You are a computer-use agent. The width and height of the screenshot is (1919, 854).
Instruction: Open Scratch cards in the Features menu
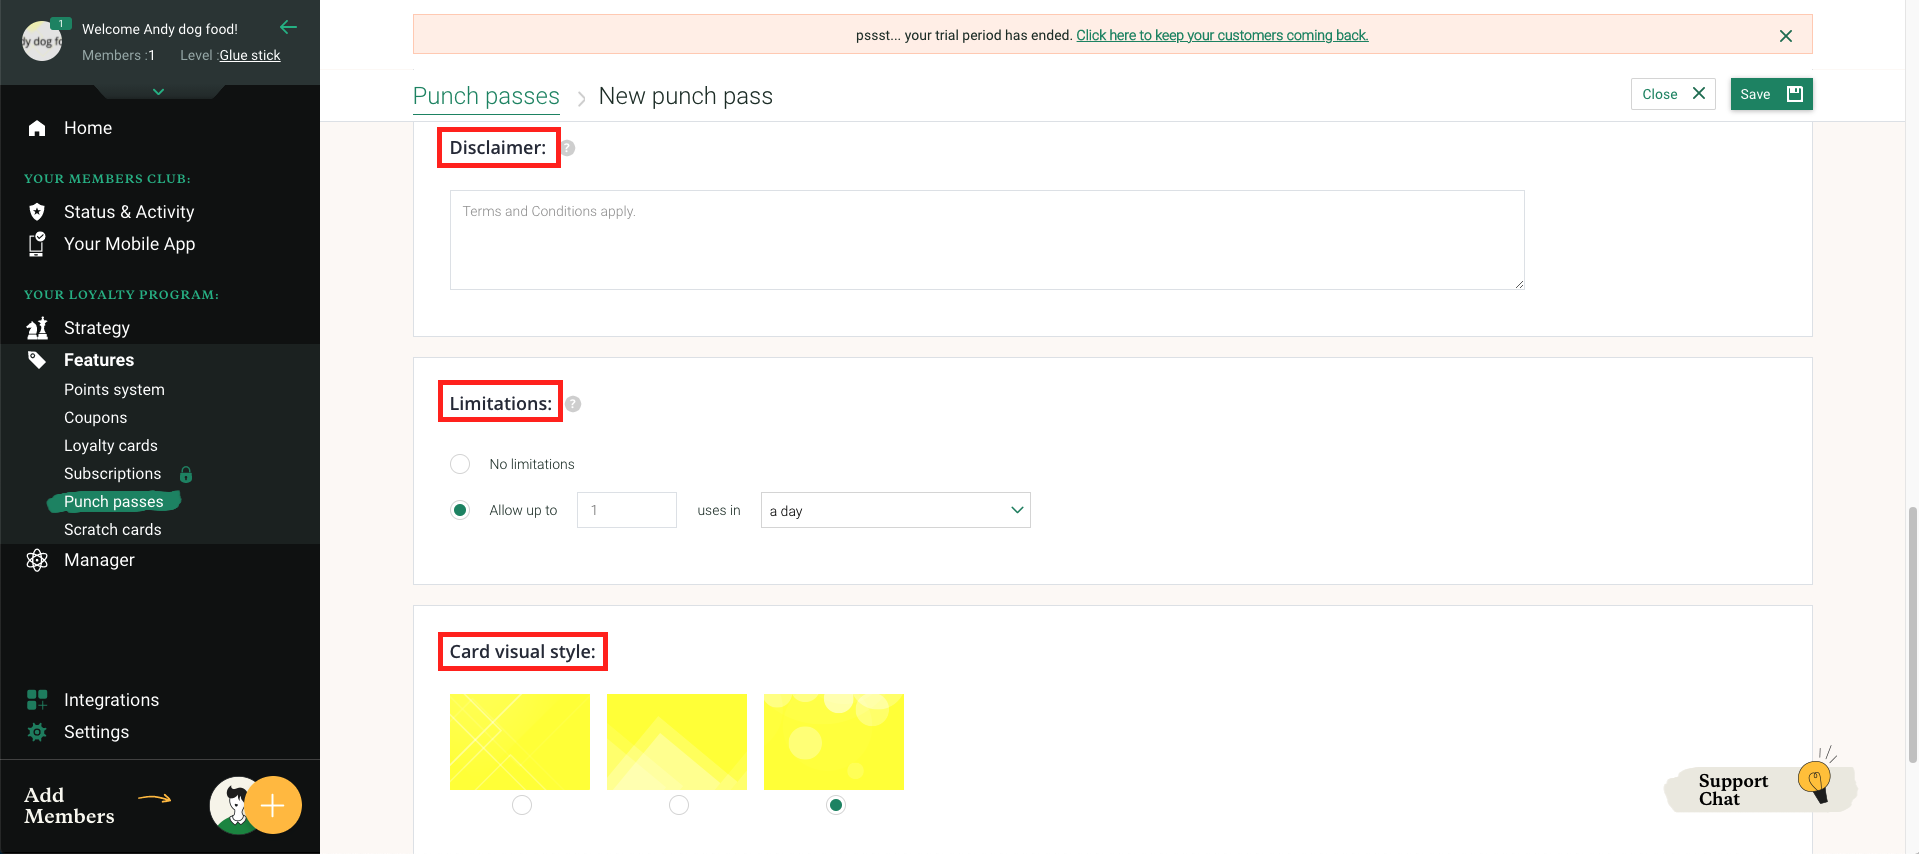tap(112, 529)
